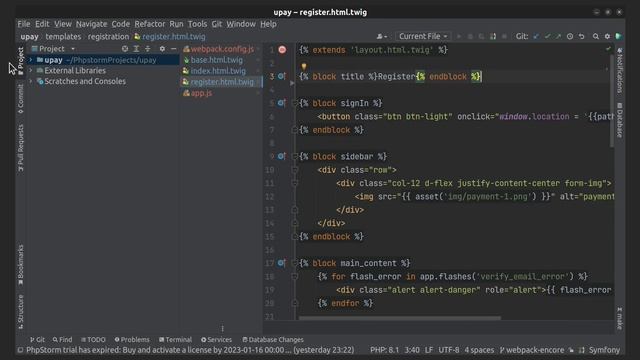
Task: Open the Services tool window button
Action: [216, 340]
